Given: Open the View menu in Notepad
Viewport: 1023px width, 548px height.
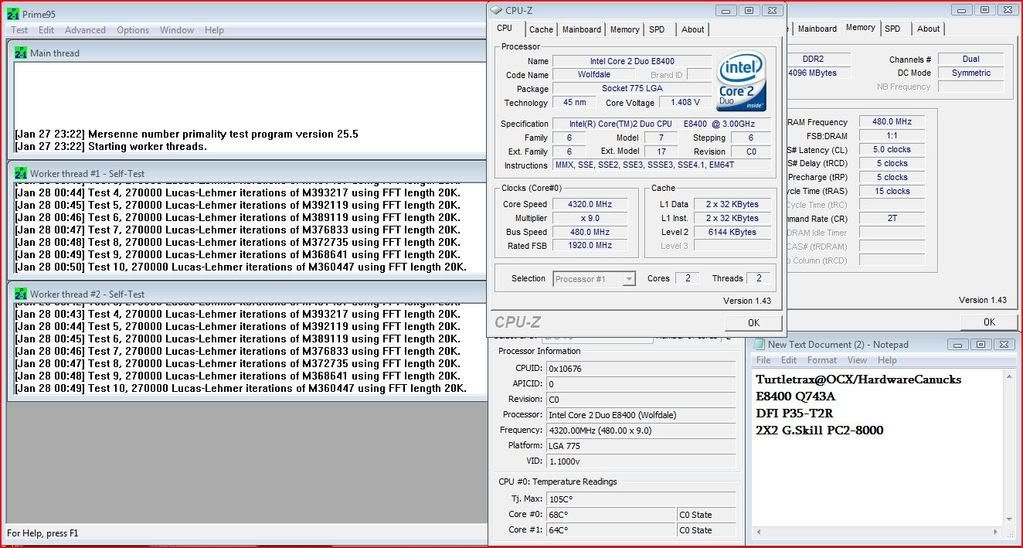Looking at the screenshot, I should 857,360.
